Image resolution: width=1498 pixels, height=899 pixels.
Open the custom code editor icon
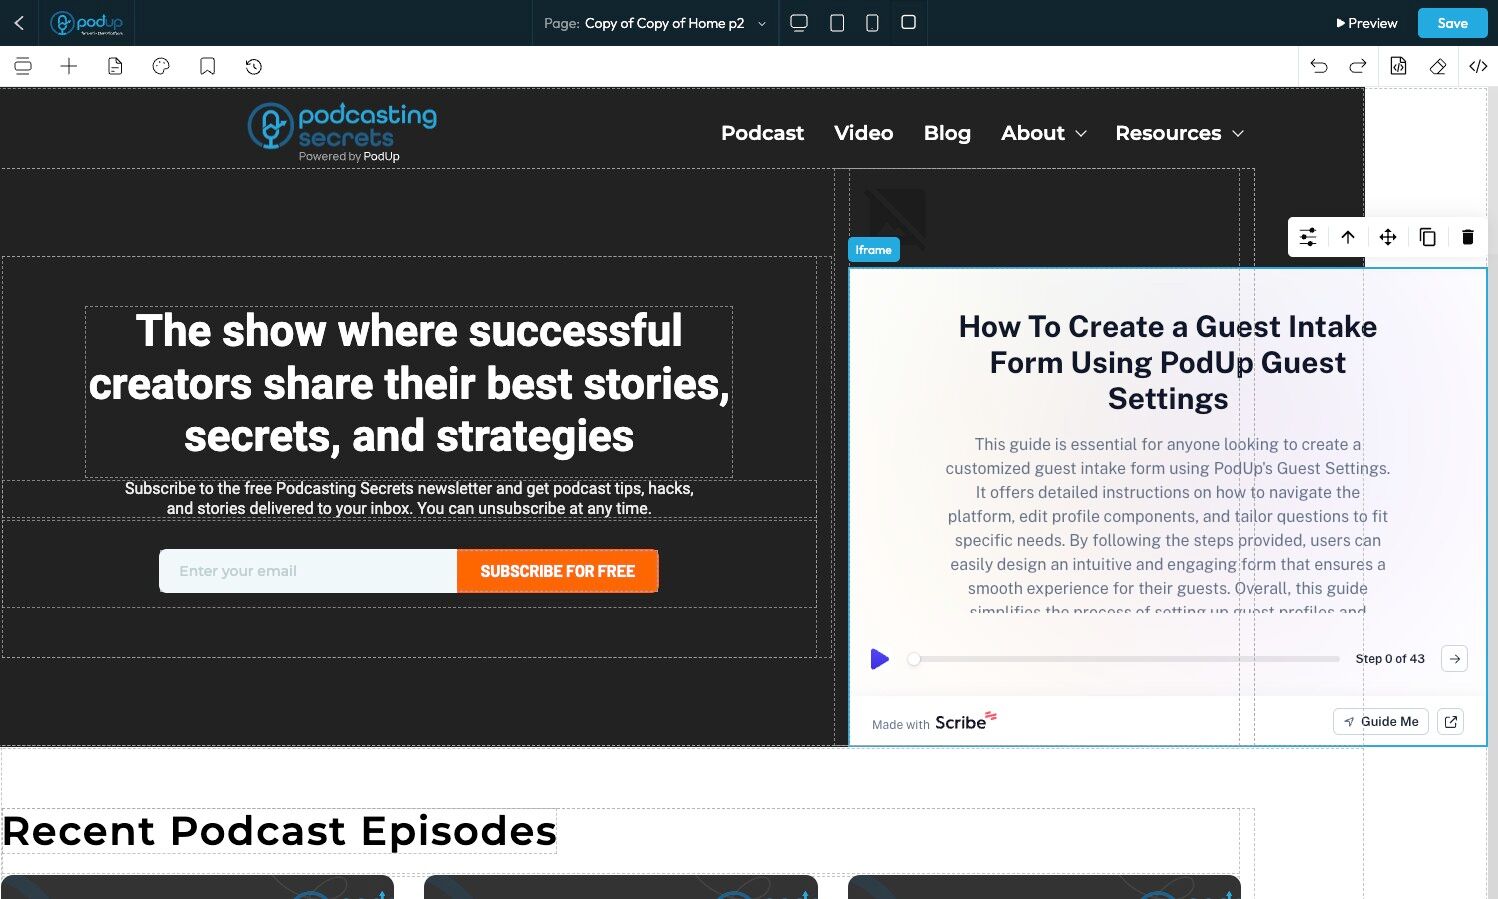click(1478, 66)
